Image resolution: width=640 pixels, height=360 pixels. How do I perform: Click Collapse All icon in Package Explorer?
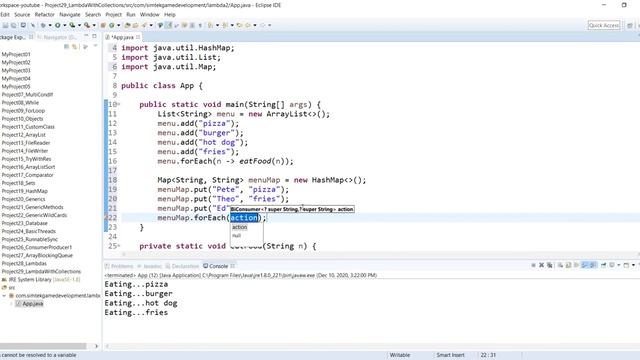click(67, 47)
